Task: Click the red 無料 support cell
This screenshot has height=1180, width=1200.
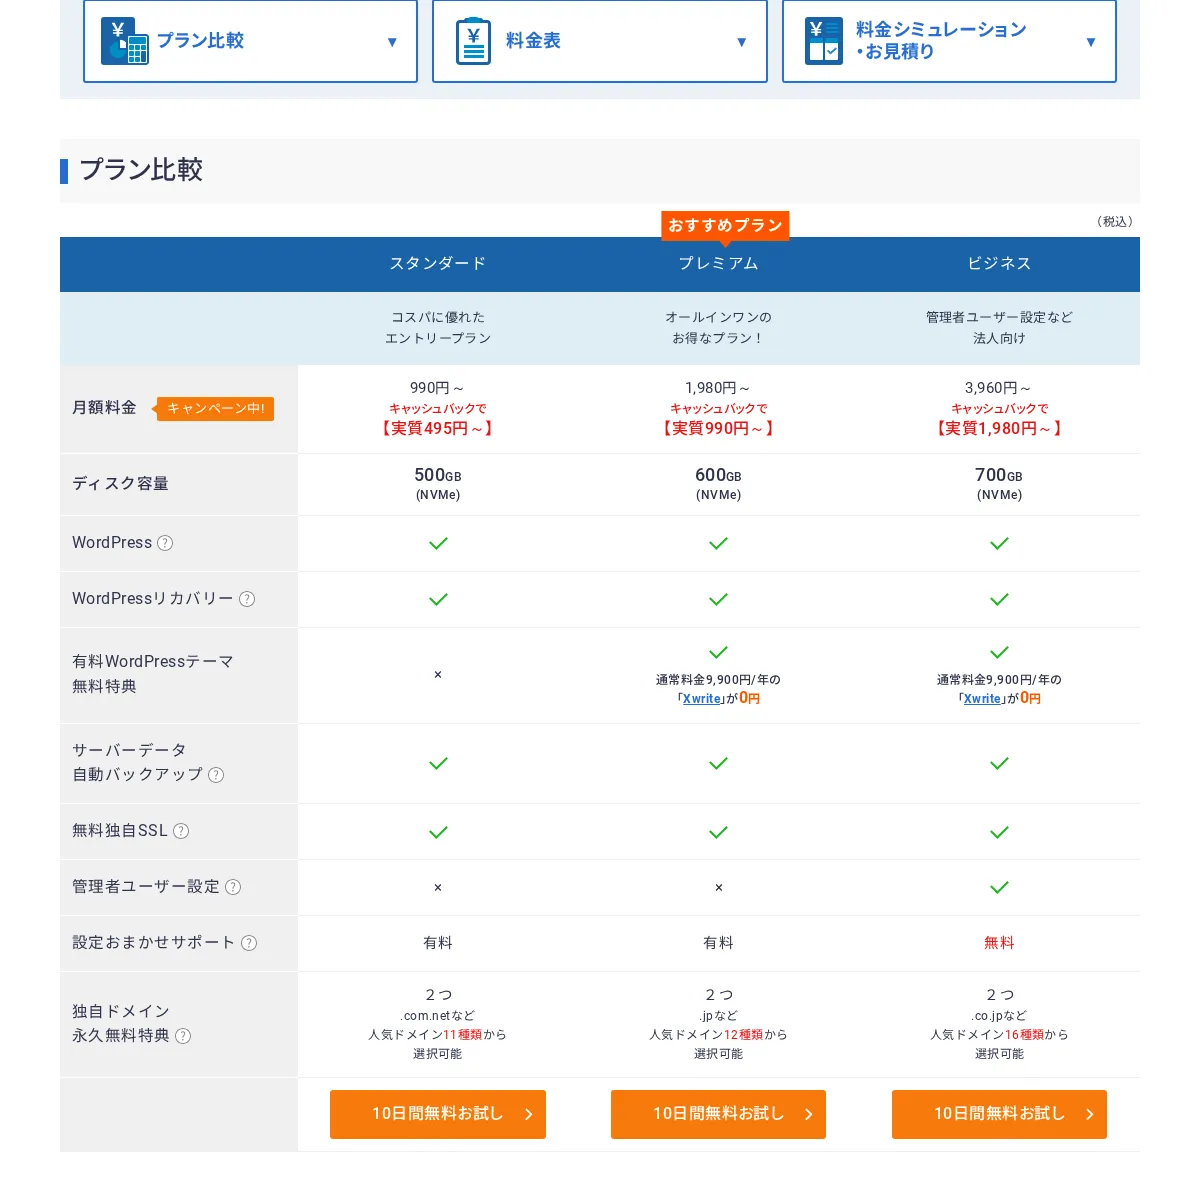Action: (999, 943)
